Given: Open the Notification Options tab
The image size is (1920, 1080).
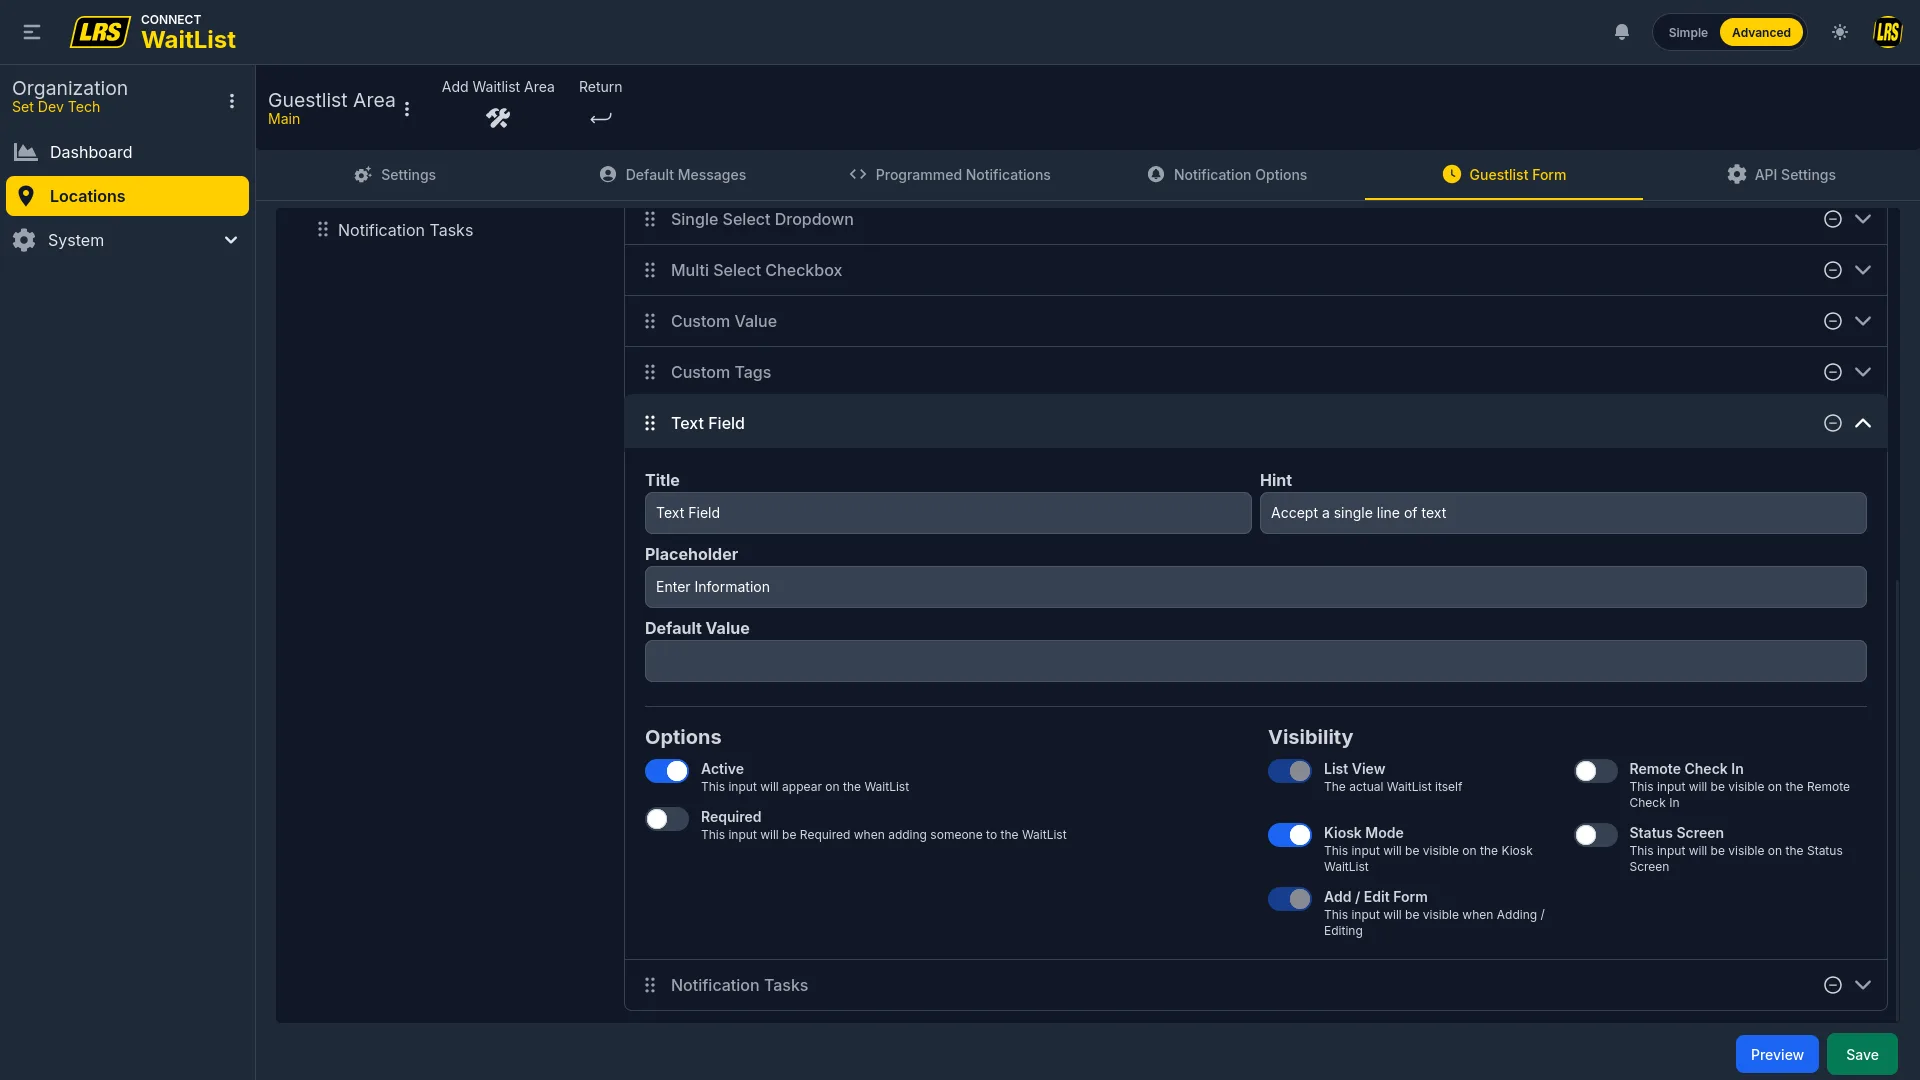Looking at the screenshot, I should click(1227, 175).
